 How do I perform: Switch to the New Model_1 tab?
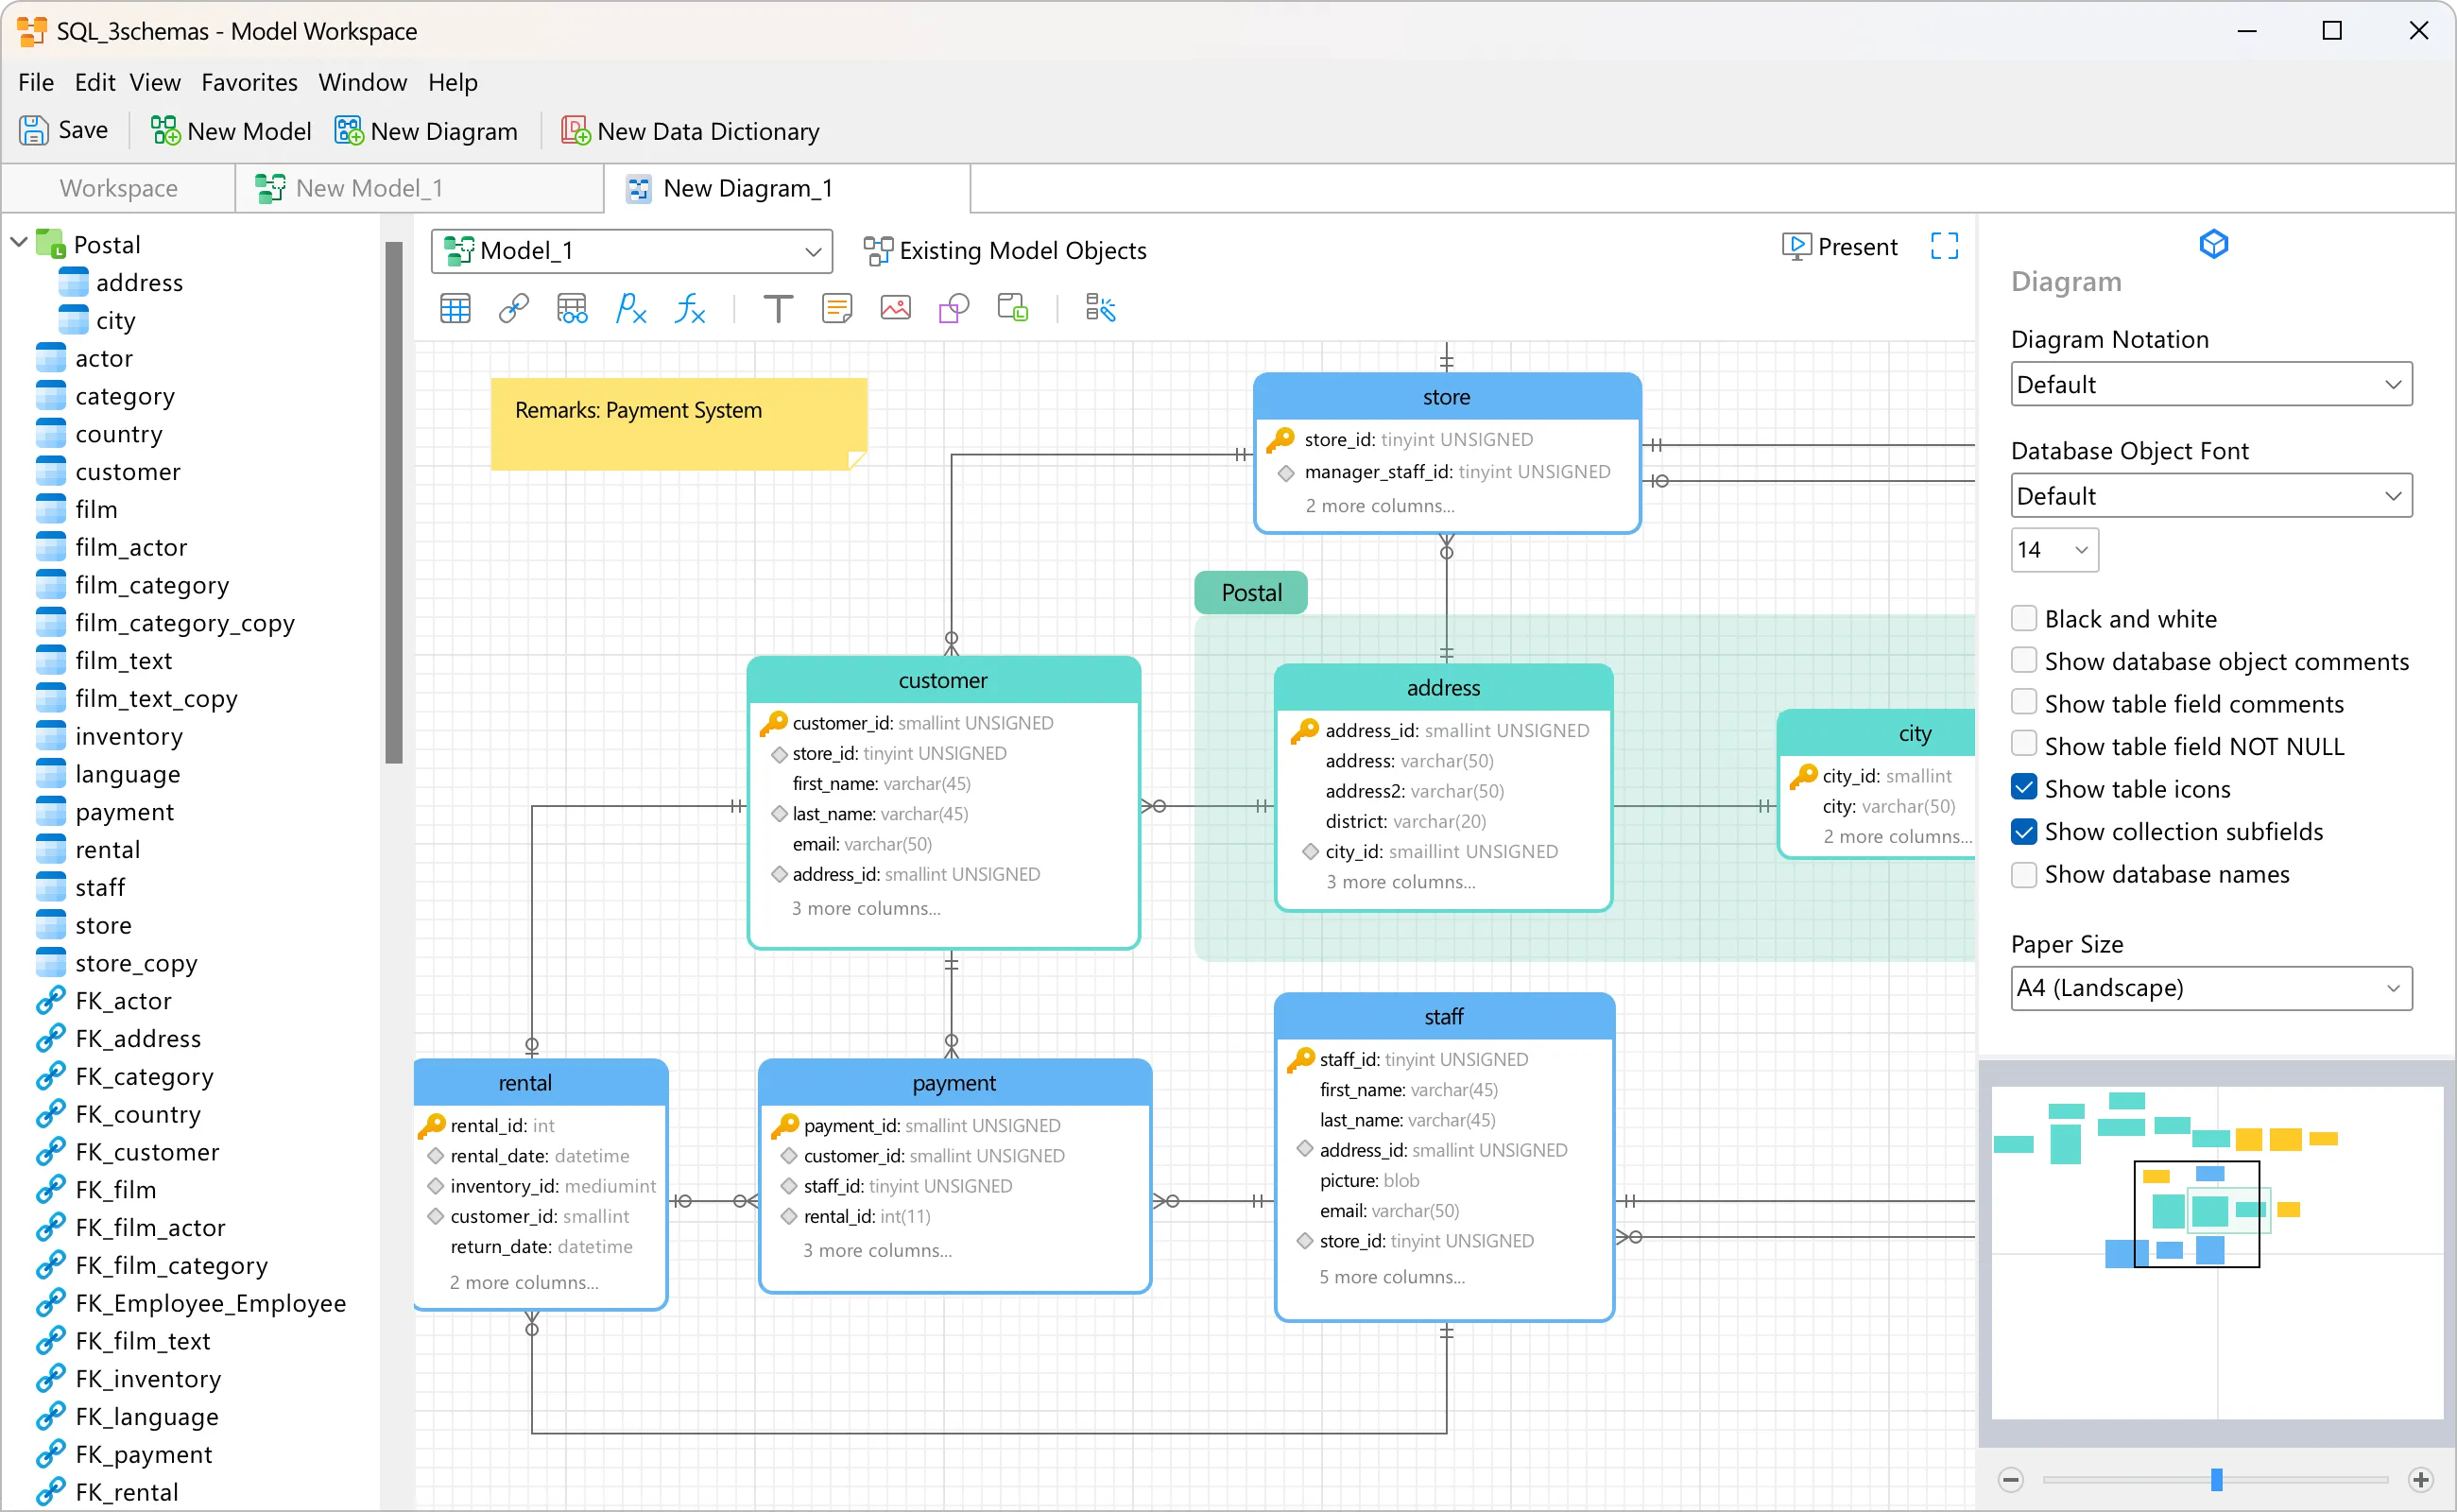tap(420, 188)
